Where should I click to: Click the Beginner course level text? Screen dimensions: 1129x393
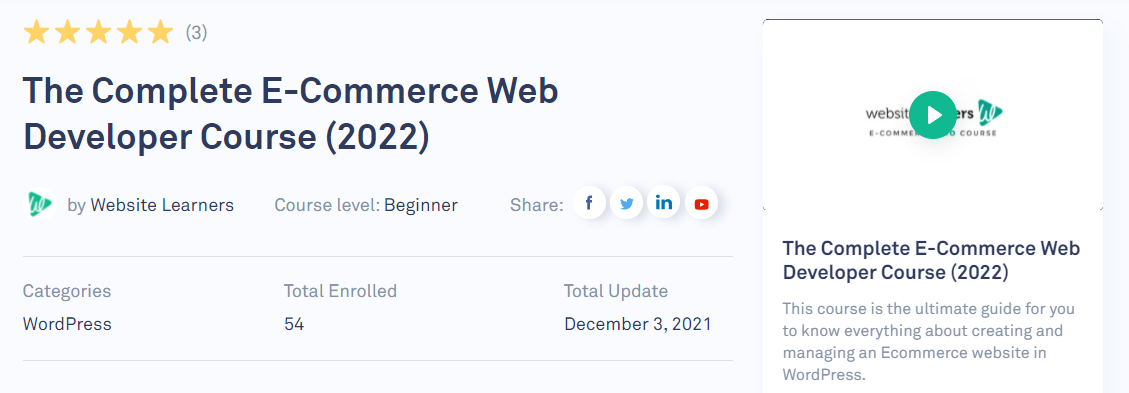(420, 205)
